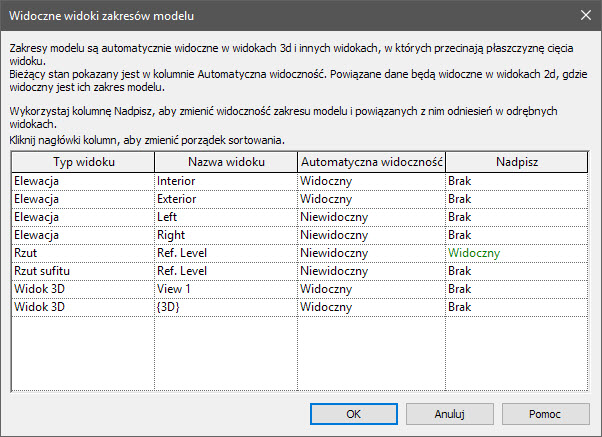Click the Nadpisz column header
This screenshot has width=602, height=437.
pos(517,161)
